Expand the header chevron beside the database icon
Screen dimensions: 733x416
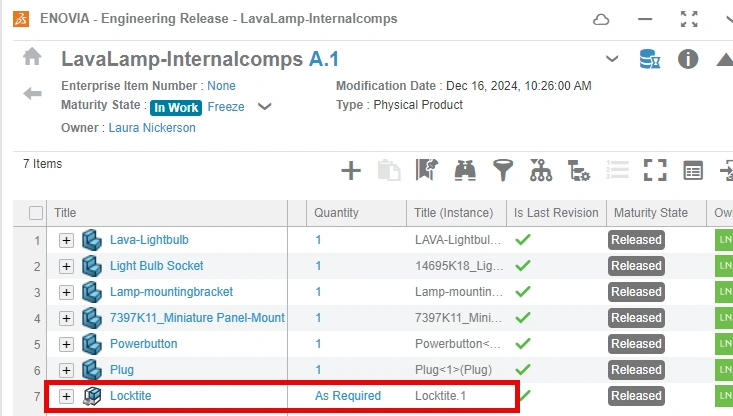coord(612,59)
